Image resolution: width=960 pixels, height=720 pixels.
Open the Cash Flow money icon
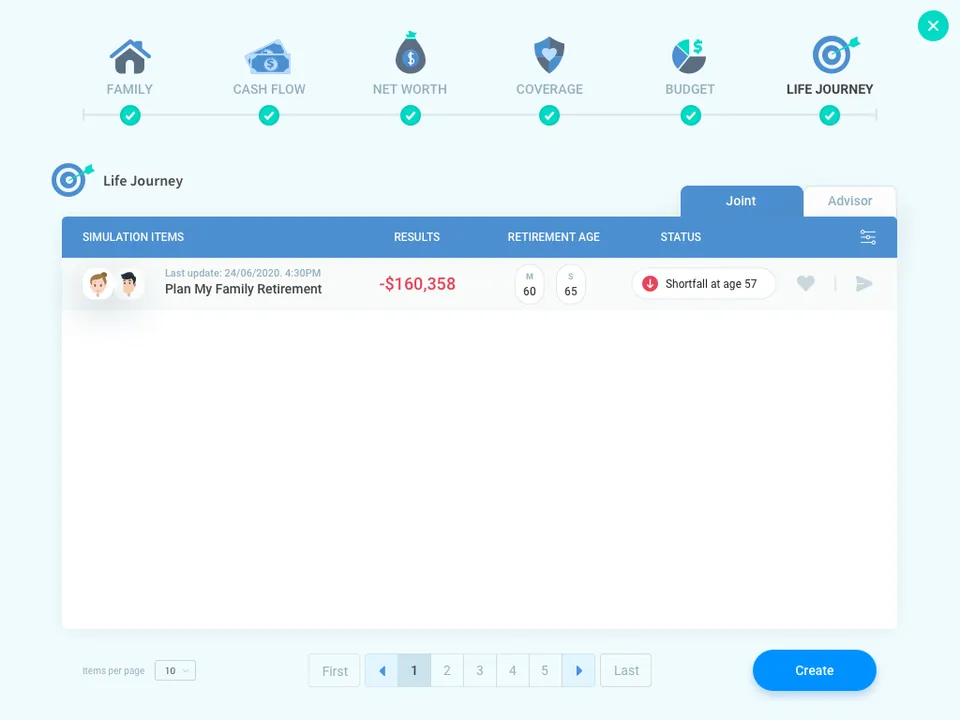(x=268, y=57)
